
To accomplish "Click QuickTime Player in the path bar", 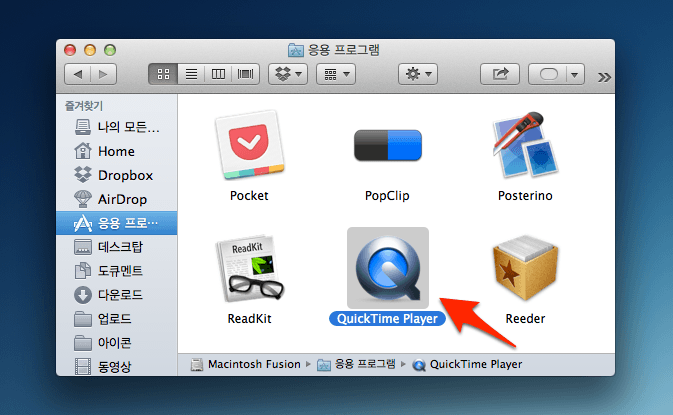I will pyautogui.click(x=467, y=364).
